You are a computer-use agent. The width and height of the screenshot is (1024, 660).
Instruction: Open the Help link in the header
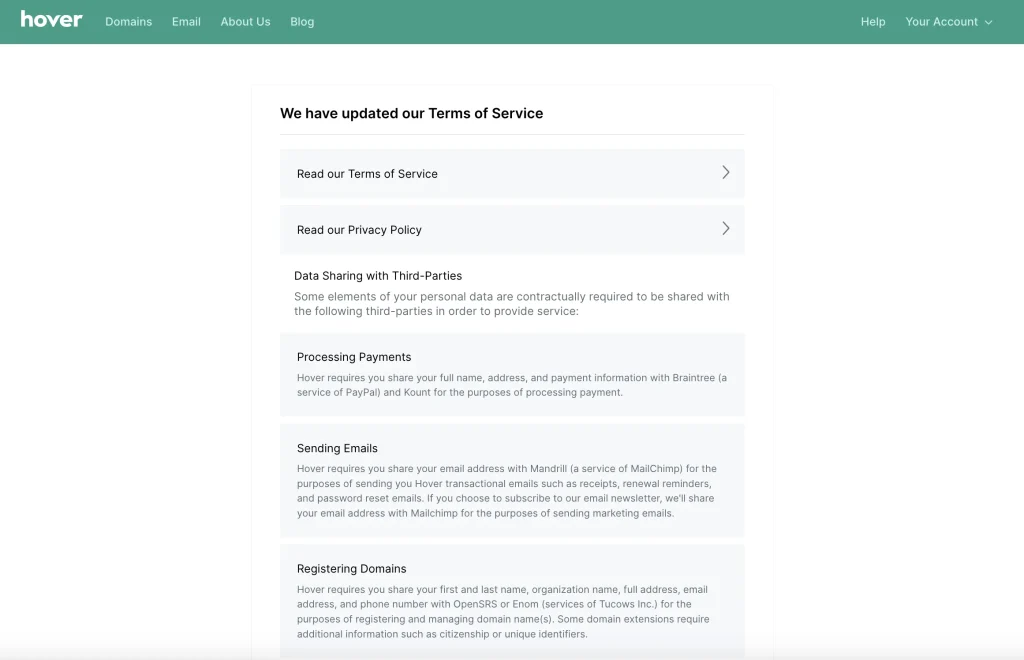tap(872, 22)
